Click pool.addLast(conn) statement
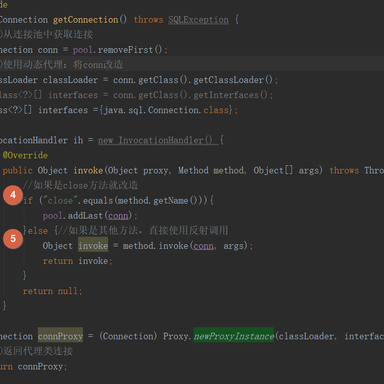 coord(90,216)
